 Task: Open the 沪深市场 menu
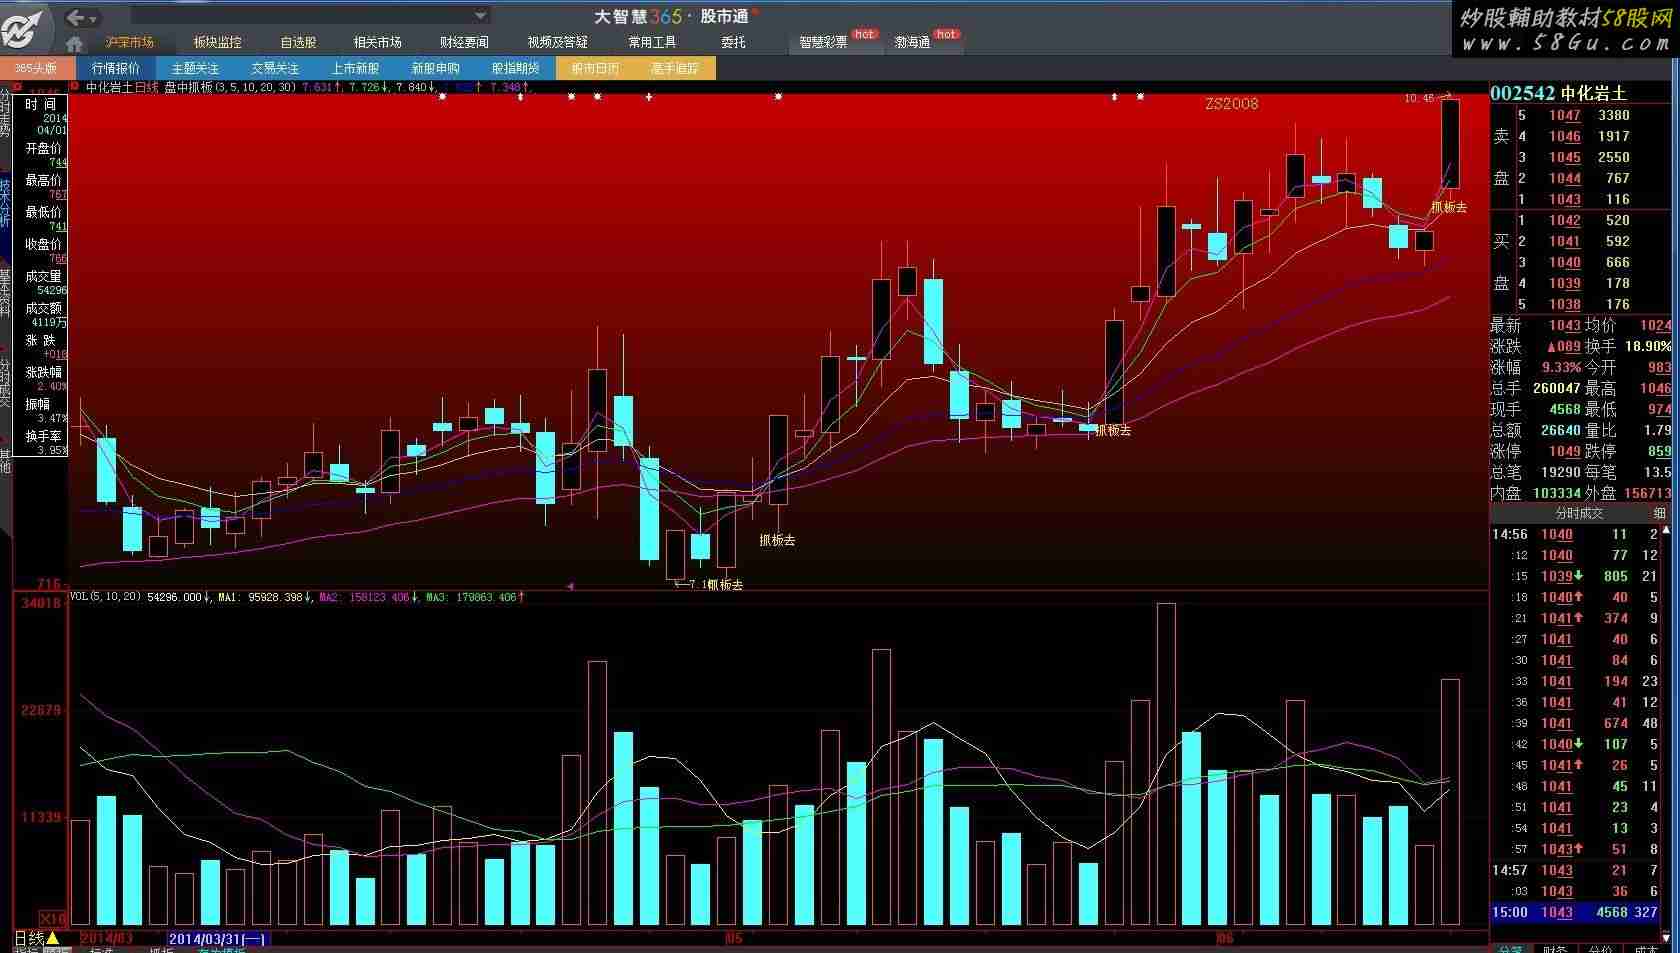pos(130,42)
